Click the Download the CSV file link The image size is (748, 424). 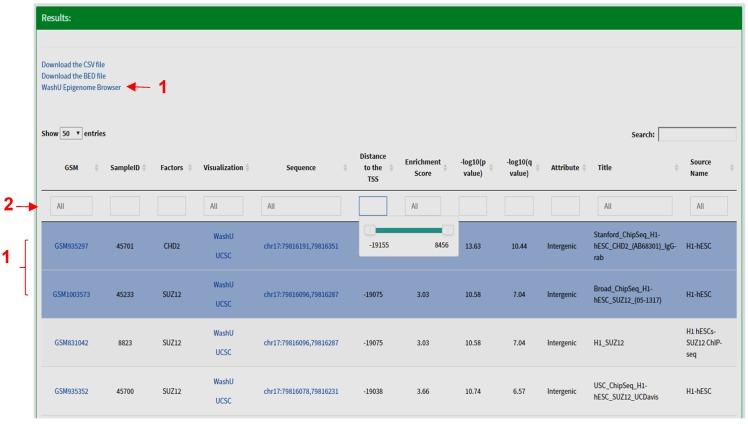pyautogui.click(x=72, y=65)
